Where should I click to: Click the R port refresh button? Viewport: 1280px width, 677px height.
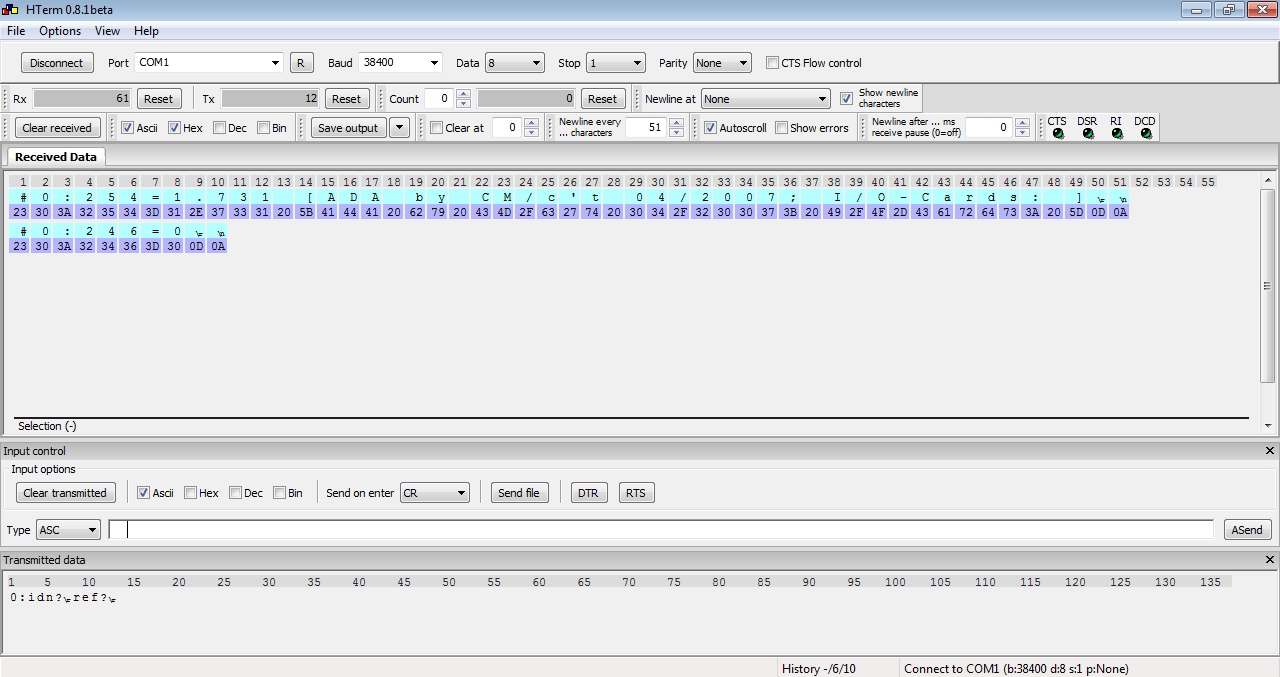[x=301, y=63]
